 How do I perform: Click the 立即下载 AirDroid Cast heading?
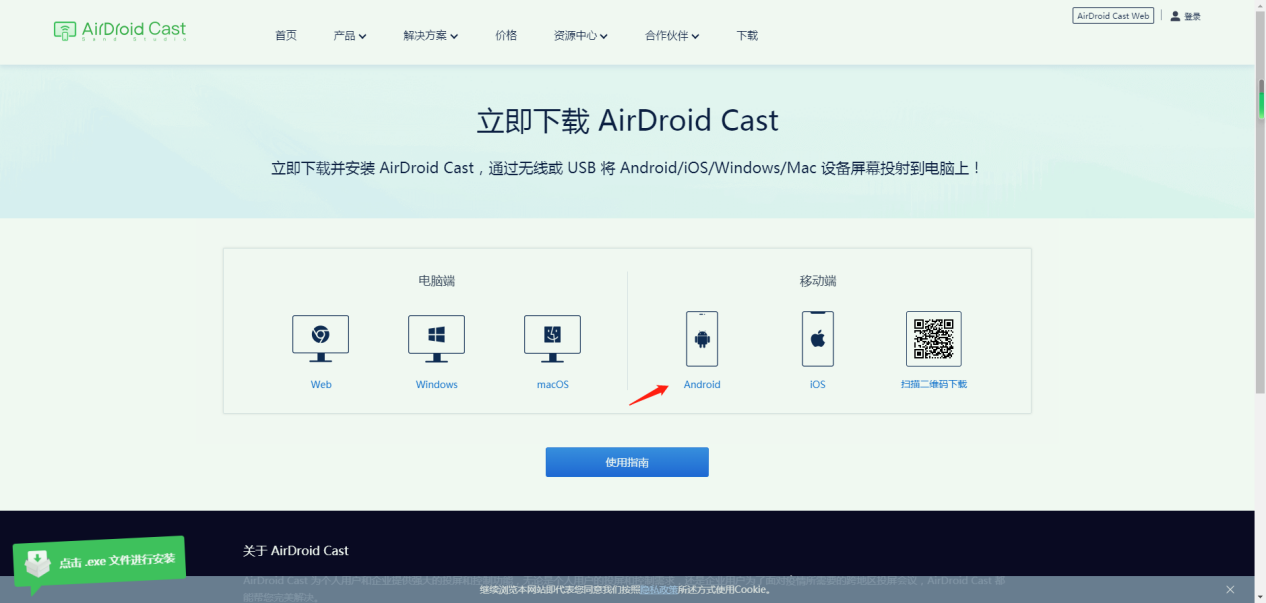[x=627, y=121]
